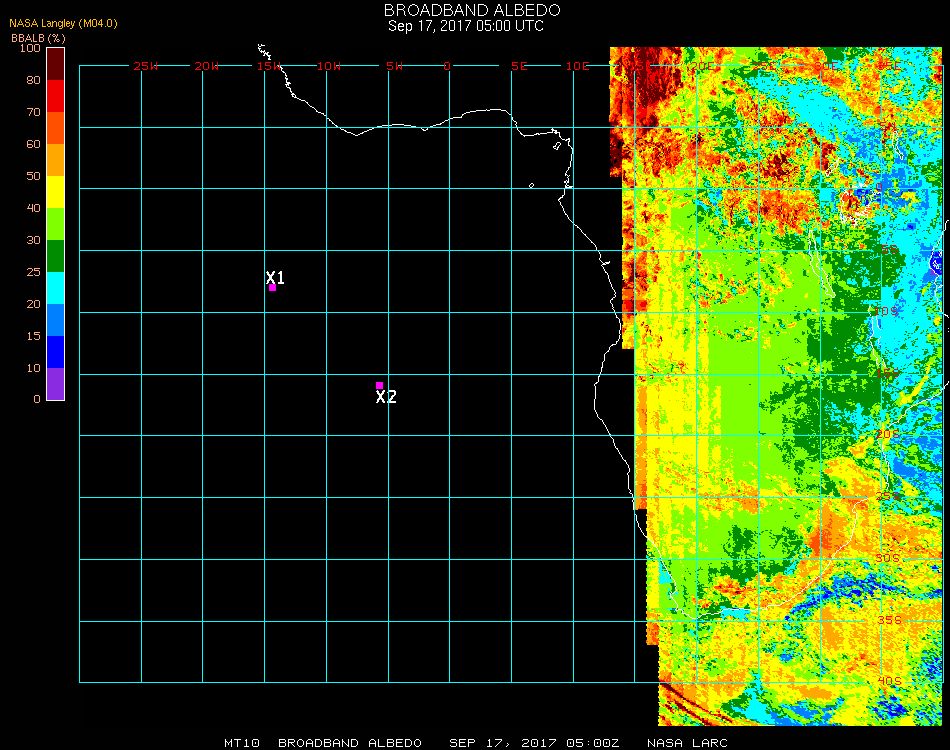The height and width of the screenshot is (750, 950).
Task: Pick the purple 0–10% legend swatch
Action: click(55, 383)
